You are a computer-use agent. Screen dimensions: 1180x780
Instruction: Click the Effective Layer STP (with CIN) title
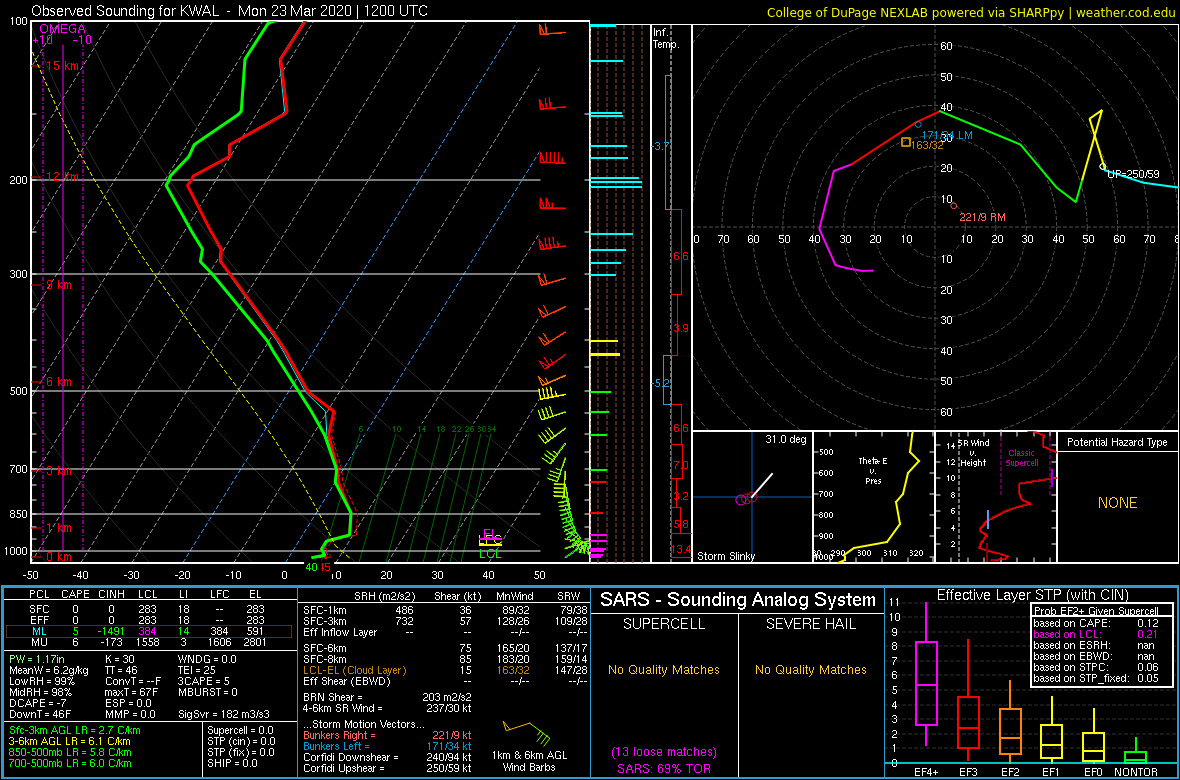tap(1032, 595)
